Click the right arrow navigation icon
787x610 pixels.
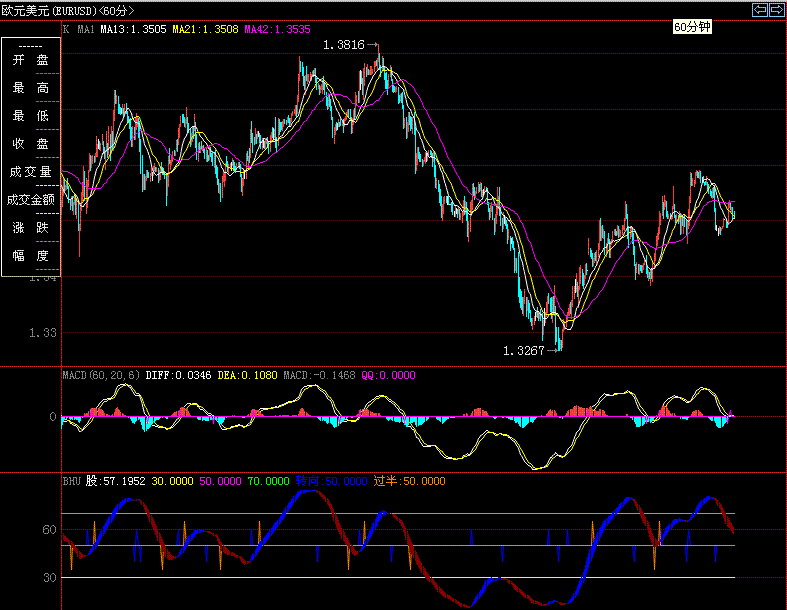click(x=776, y=10)
